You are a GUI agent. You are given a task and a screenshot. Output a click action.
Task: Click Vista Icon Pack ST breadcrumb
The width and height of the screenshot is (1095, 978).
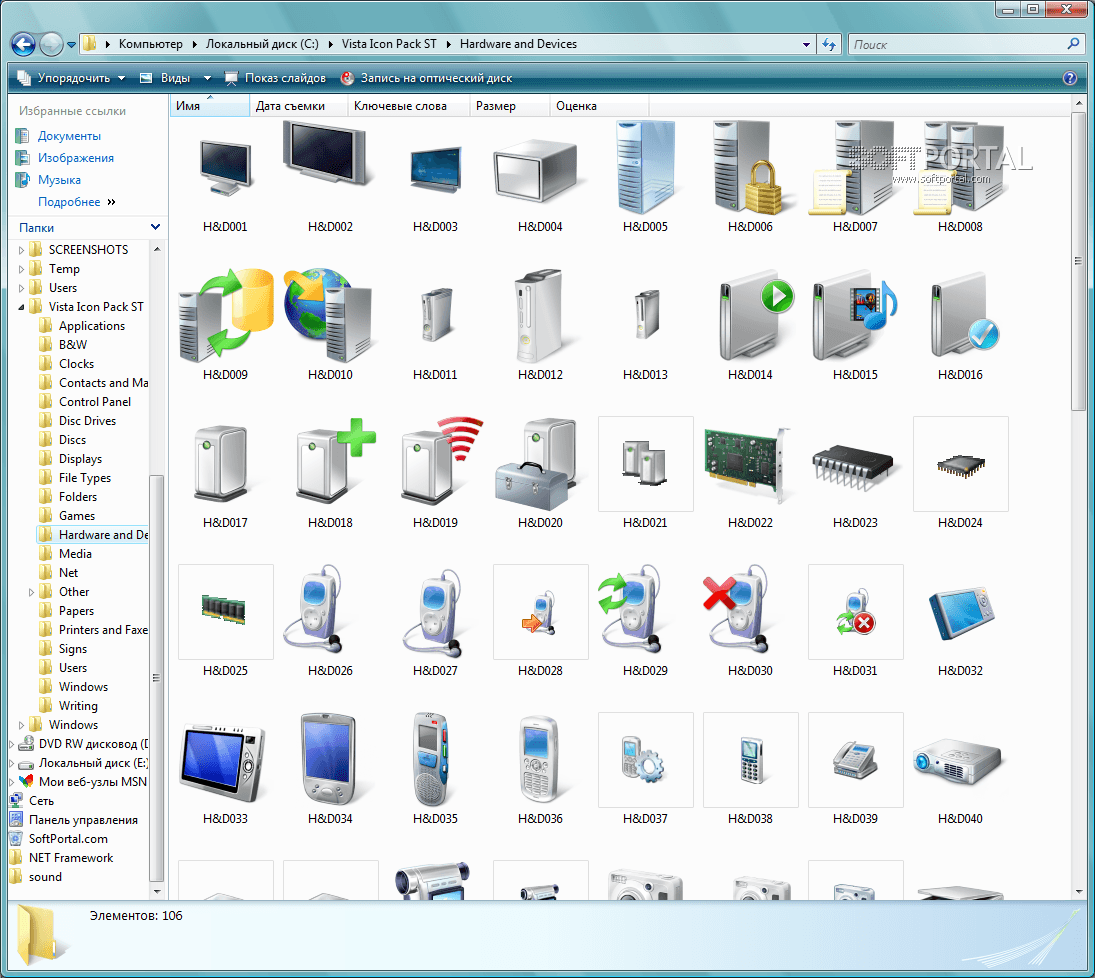pyautogui.click(x=389, y=44)
